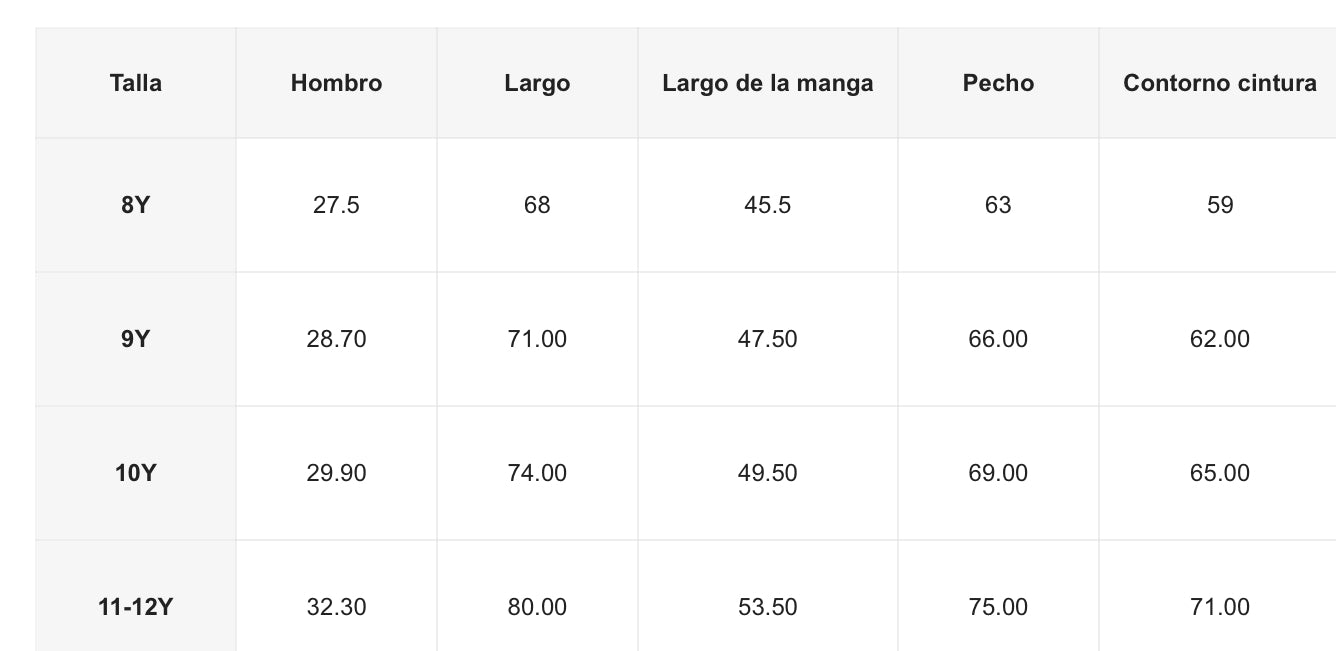Select the Largo column header
Viewport: 1336px width, 651px height.
pyautogui.click(x=537, y=83)
